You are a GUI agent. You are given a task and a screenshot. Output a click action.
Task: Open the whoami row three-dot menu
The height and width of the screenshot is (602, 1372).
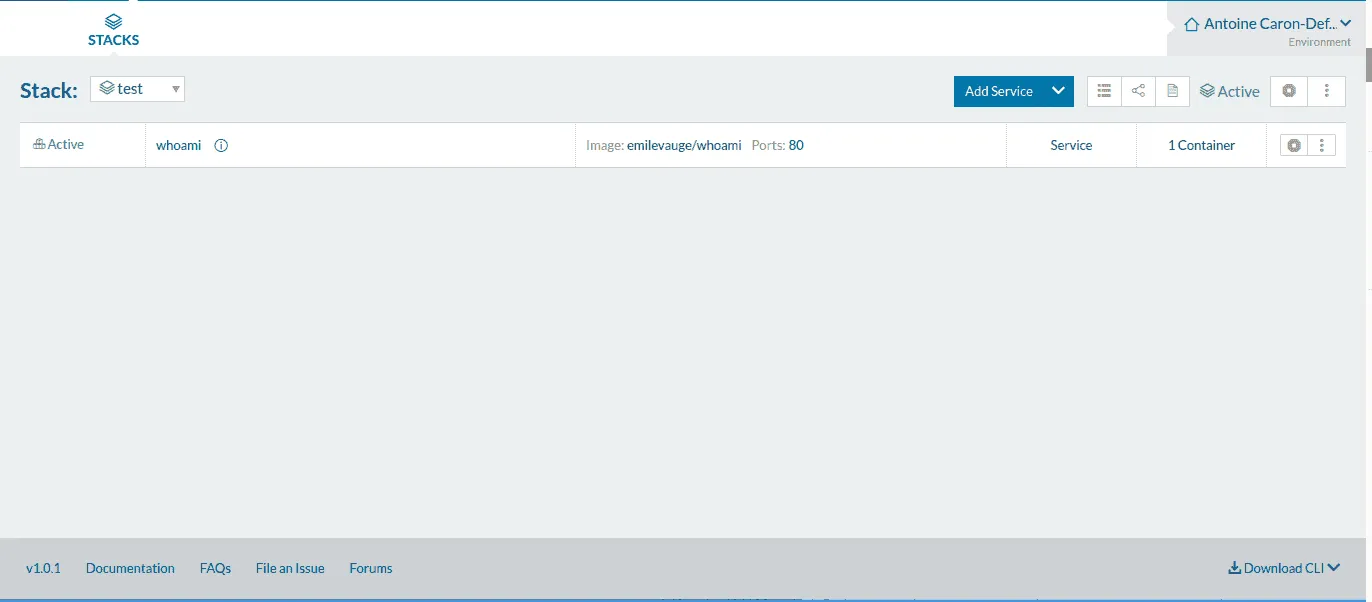point(1321,145)
